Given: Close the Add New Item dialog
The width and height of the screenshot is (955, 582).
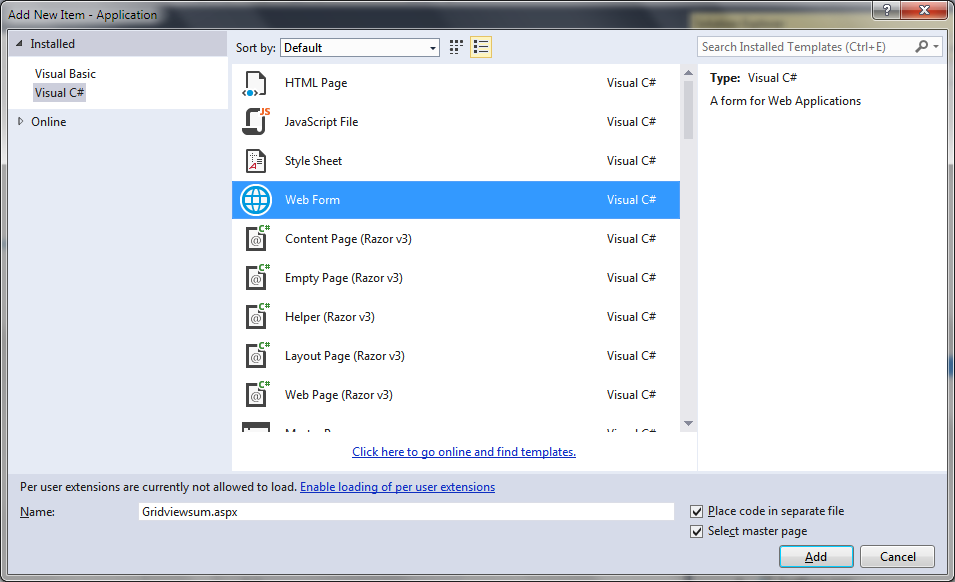Looking at the screenshot, I should (x=925, y=10).
